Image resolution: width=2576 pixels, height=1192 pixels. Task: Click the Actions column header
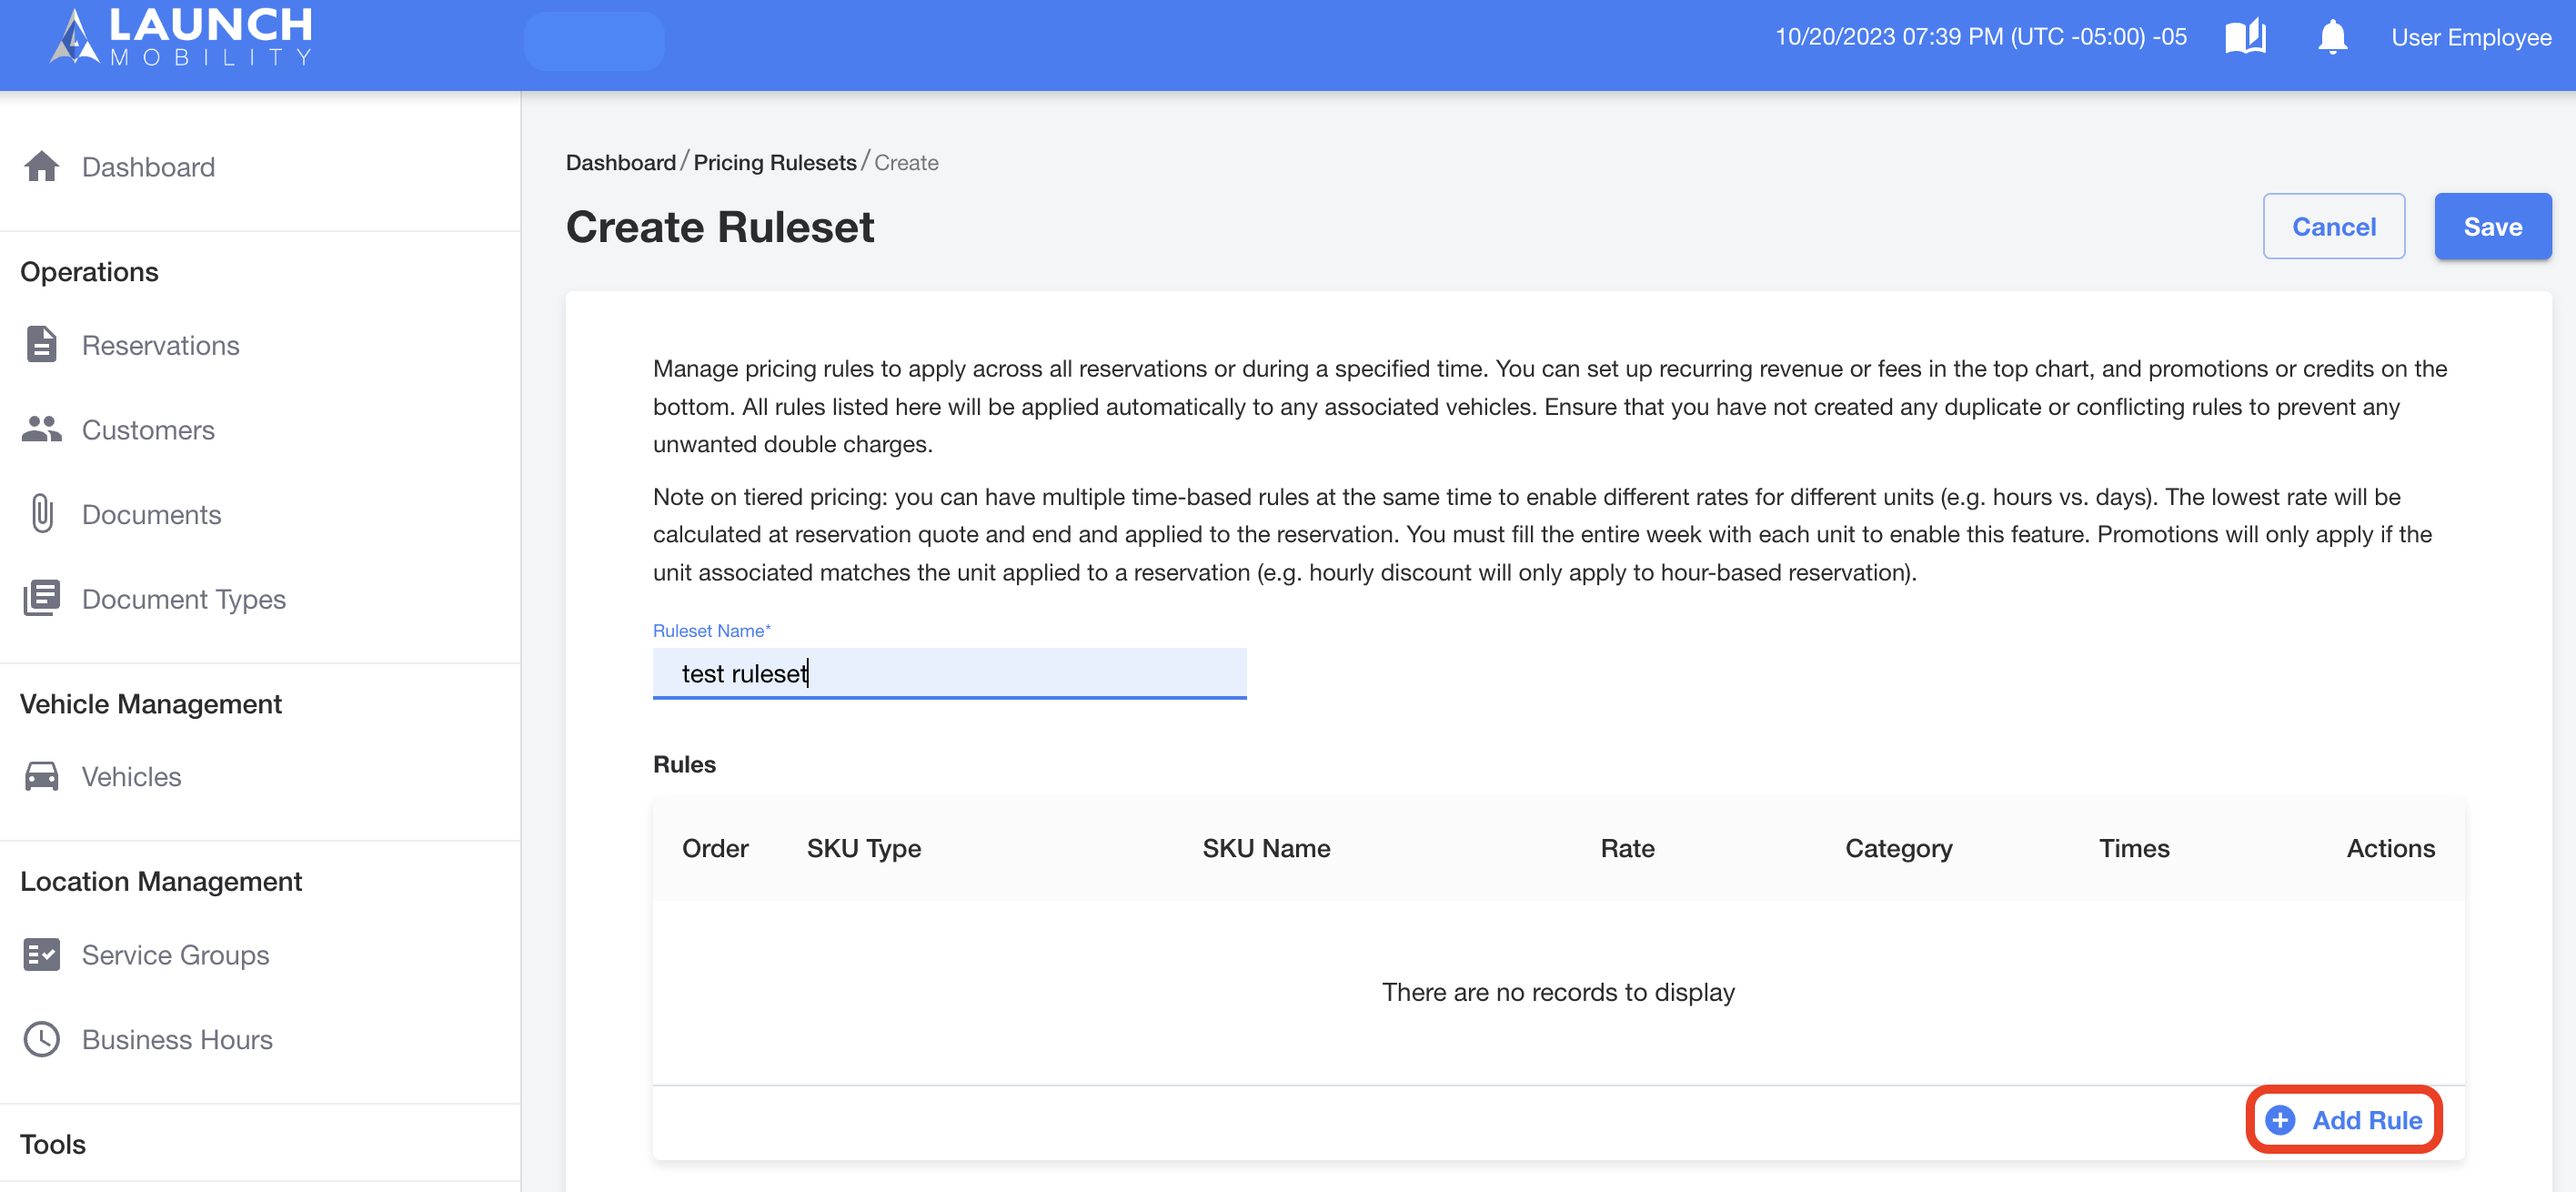[x=2390, y=848]
